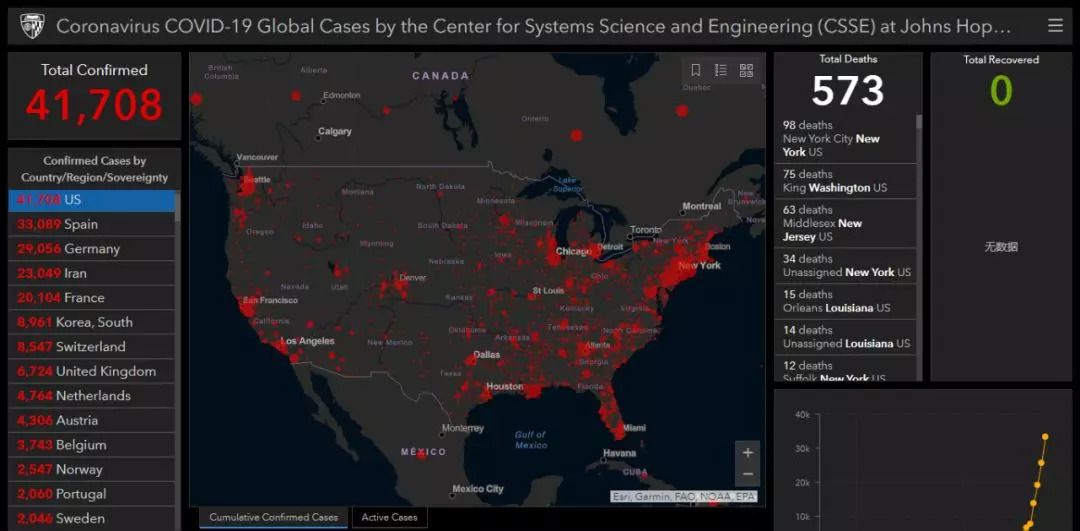Click the 15 deaths Orleans Louisiana entry

tap(846, 301)
